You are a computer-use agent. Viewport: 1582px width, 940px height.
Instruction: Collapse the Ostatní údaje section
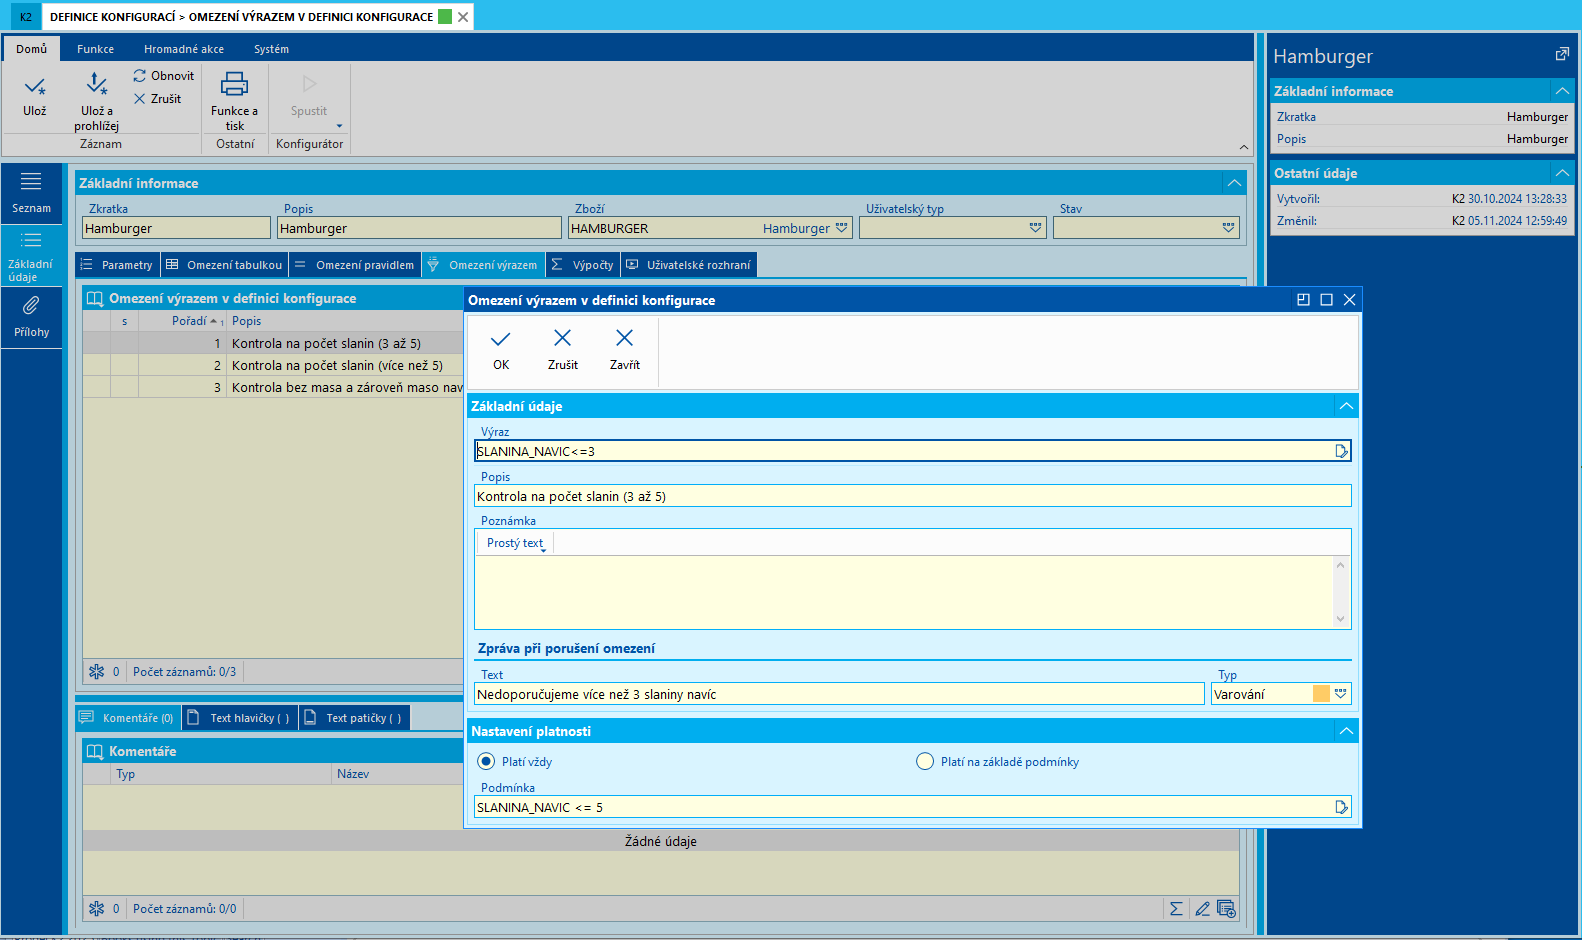point(1562,173)
